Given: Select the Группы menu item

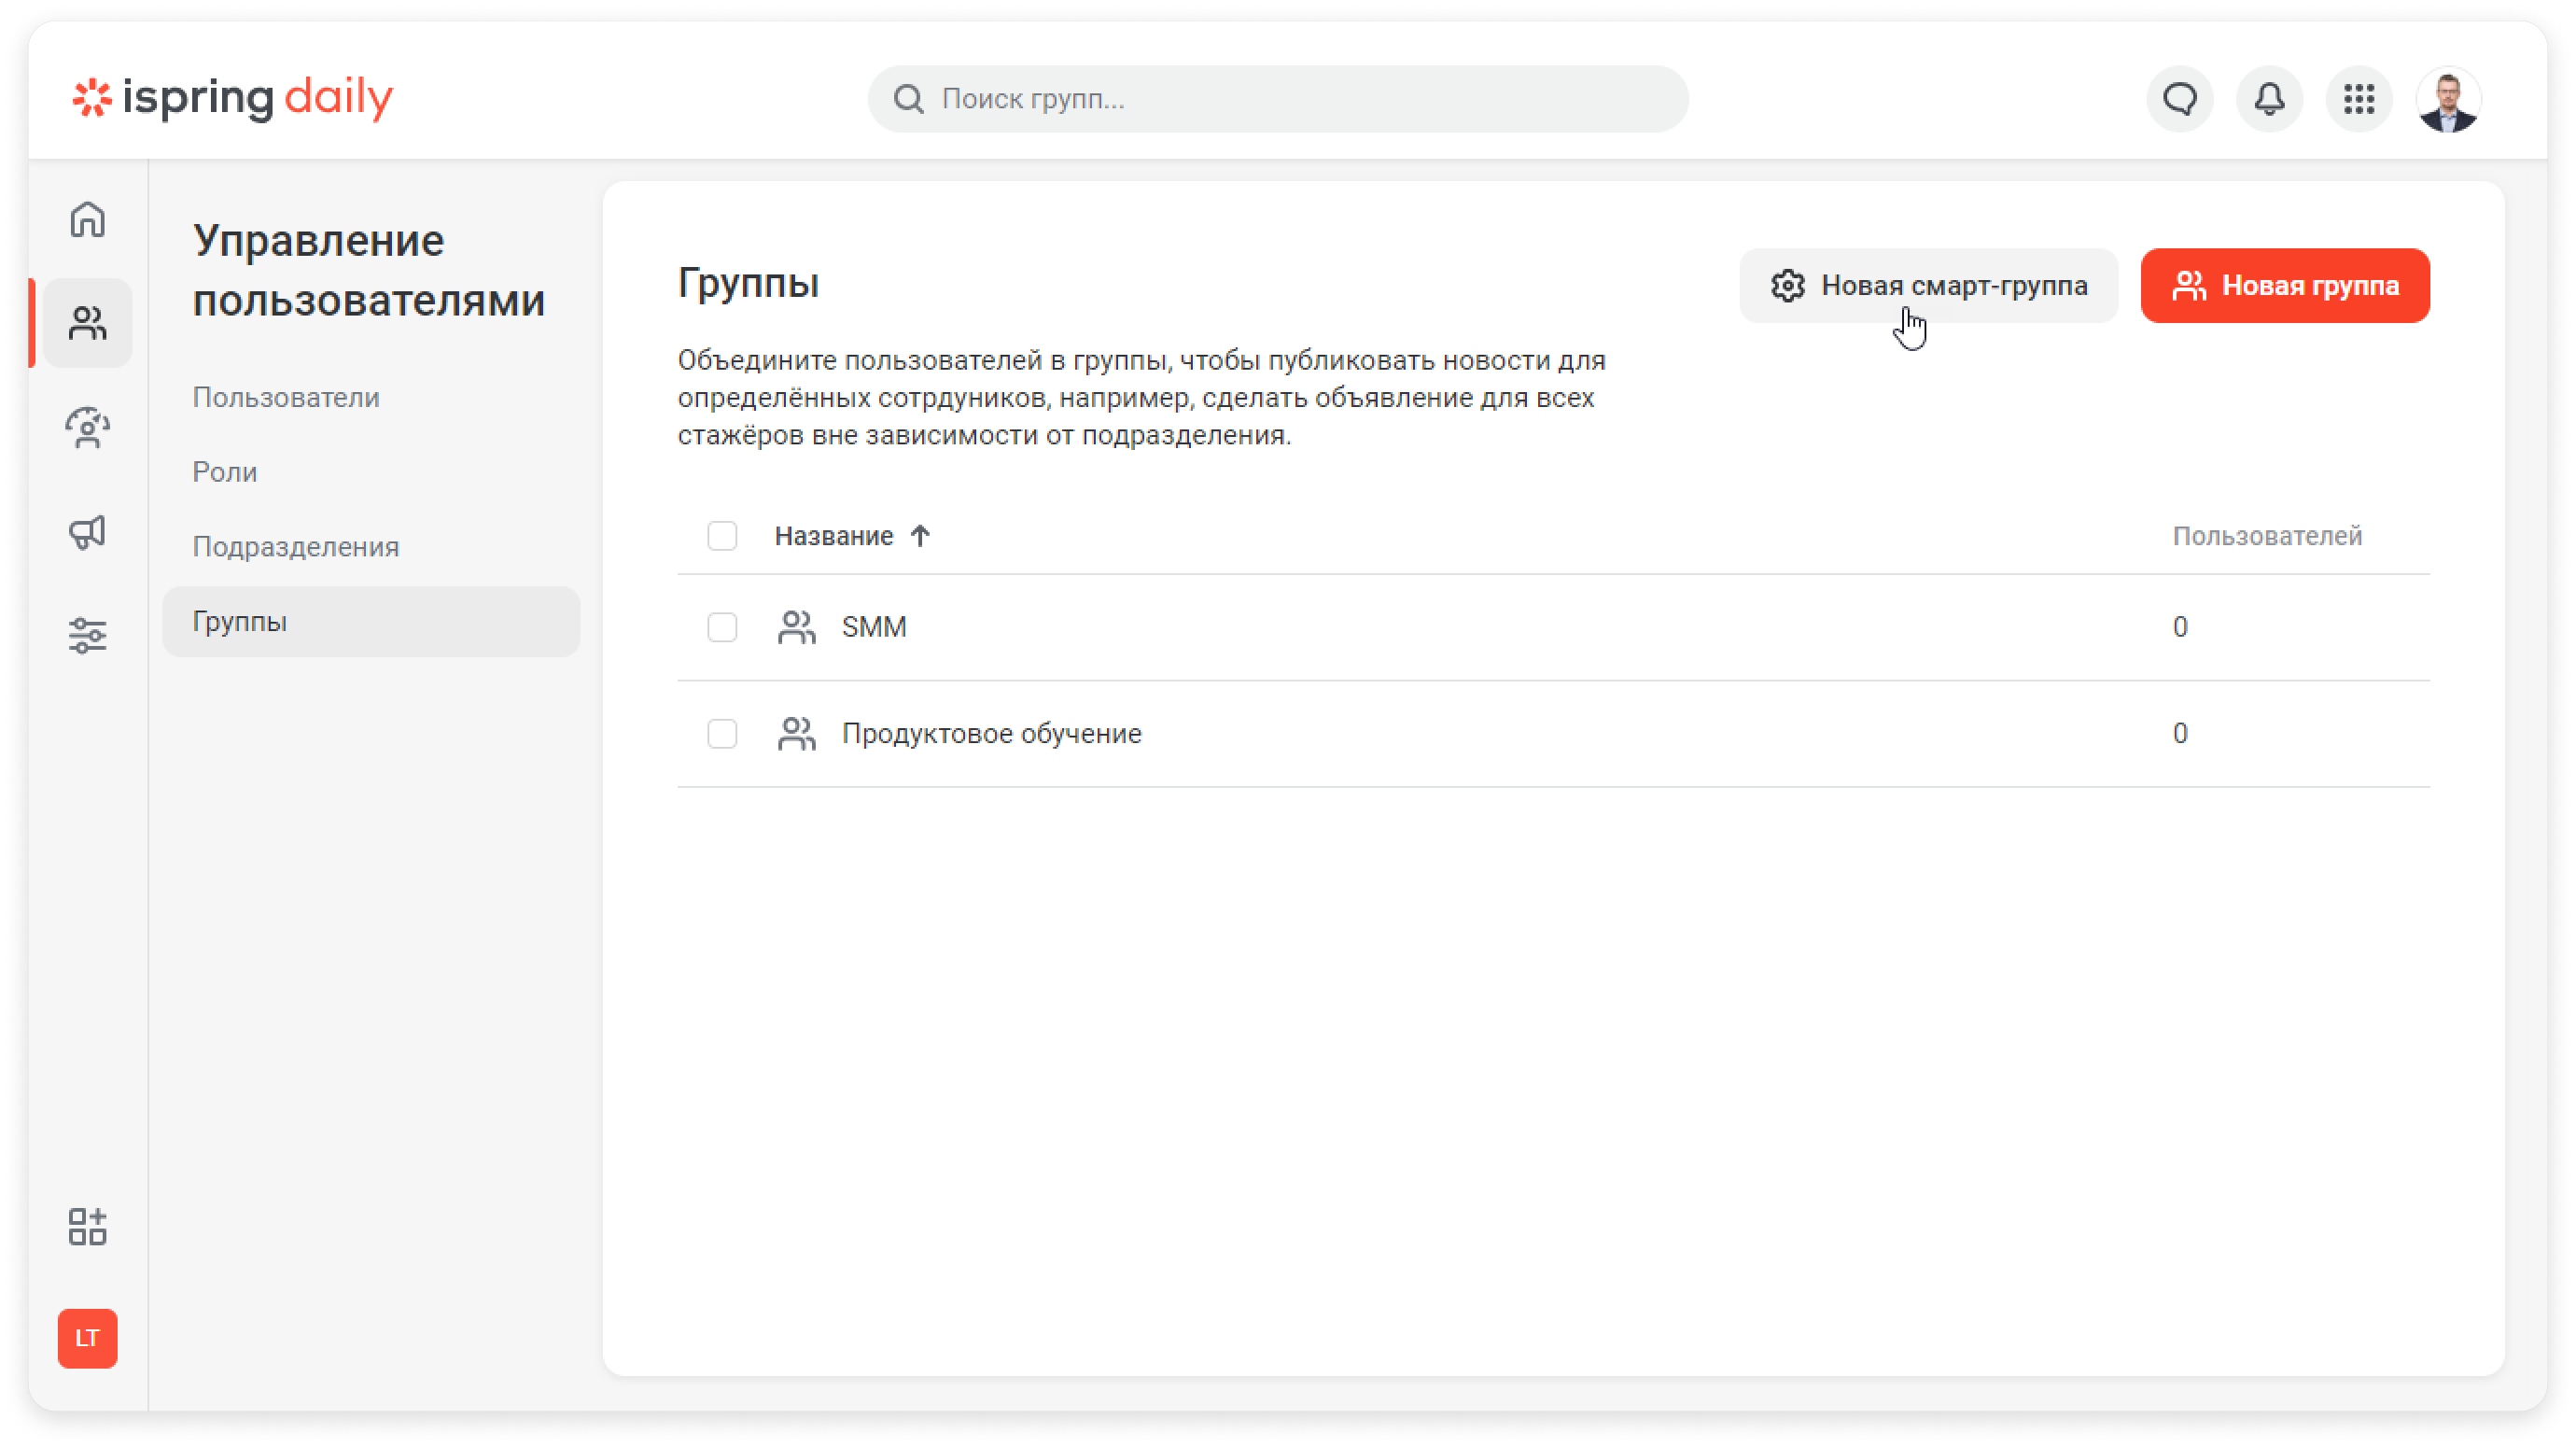Looking at the screenshot, I should point(371,622).
